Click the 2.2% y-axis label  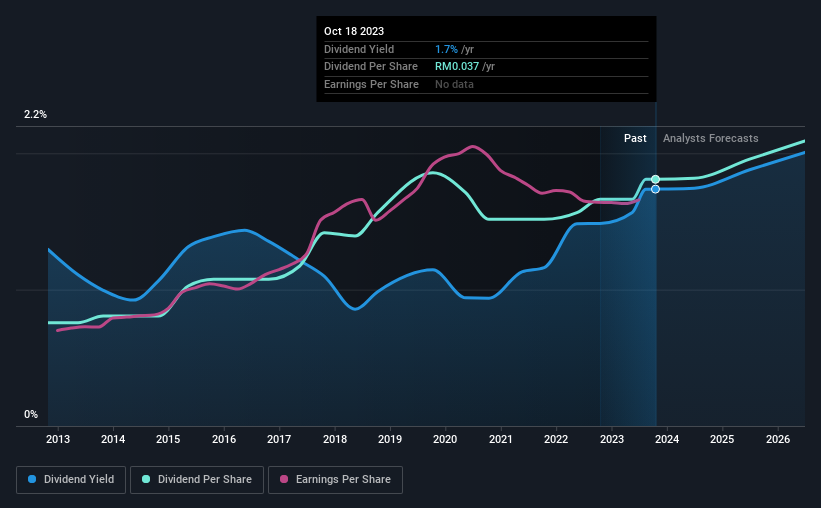(x=35, y=115)
